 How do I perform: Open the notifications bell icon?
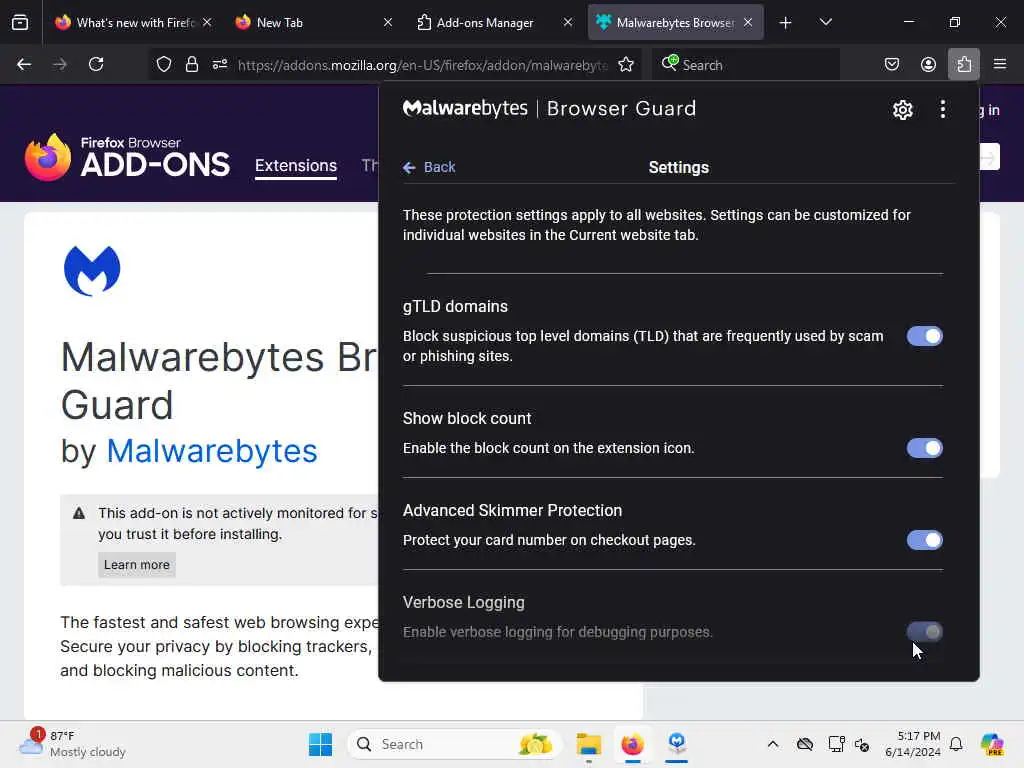pos(956,744)
